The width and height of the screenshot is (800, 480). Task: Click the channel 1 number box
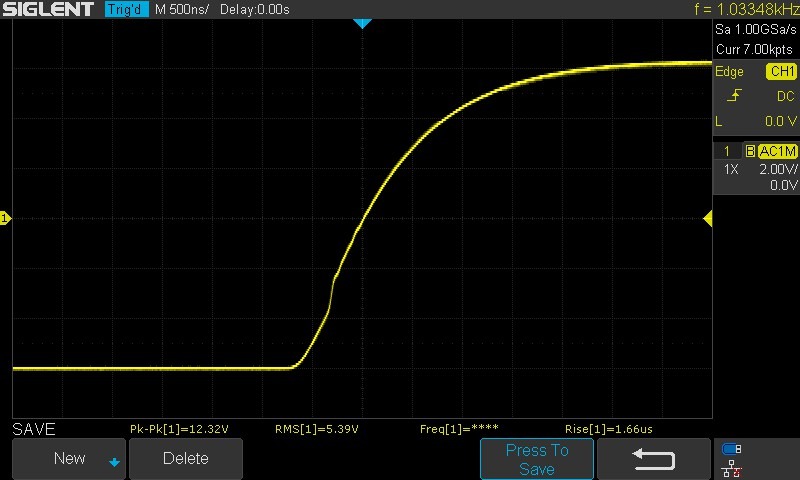click(x=727, y=151)
